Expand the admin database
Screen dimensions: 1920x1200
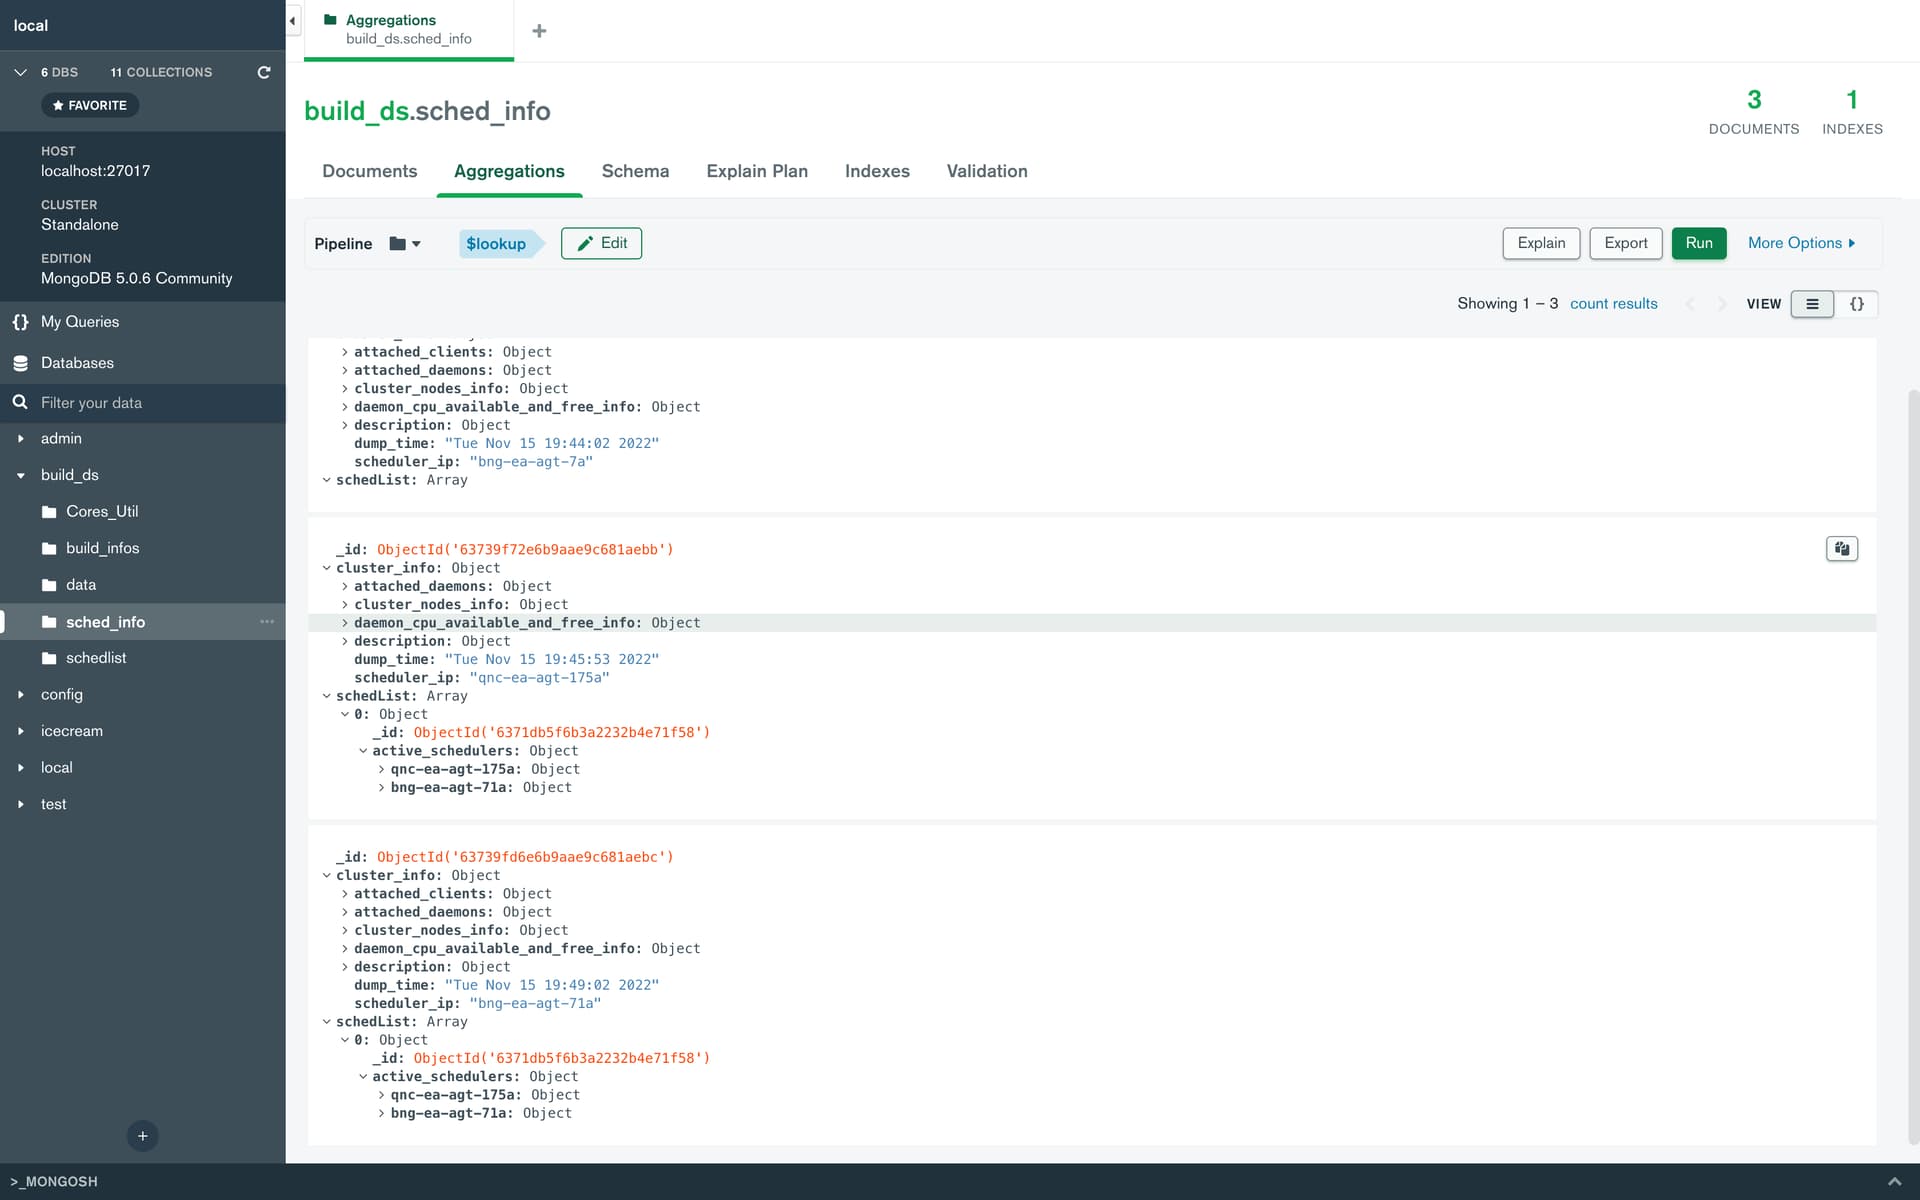tap(21, 439)
